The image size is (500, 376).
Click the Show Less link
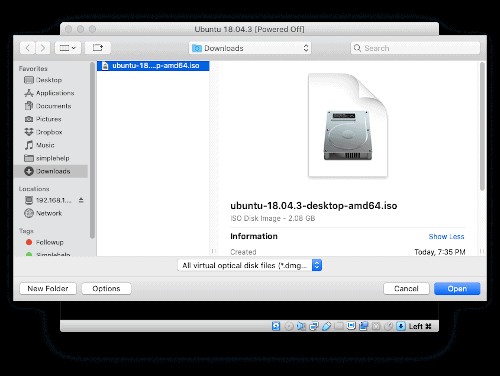pos(446,236)
